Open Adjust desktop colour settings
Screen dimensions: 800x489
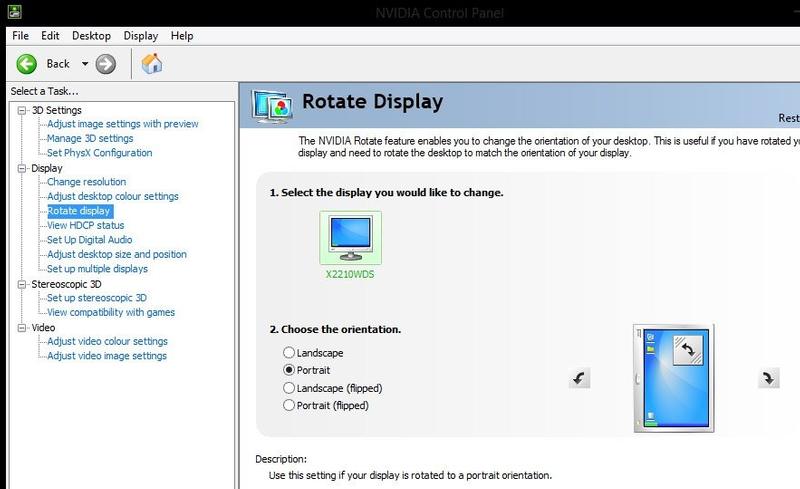pyautogui.click(x=113, y=197)
